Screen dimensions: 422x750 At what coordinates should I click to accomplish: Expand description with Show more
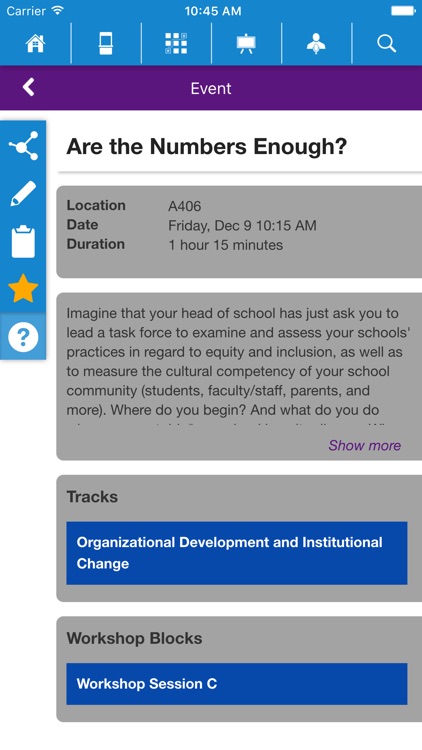tap(365, 445)
